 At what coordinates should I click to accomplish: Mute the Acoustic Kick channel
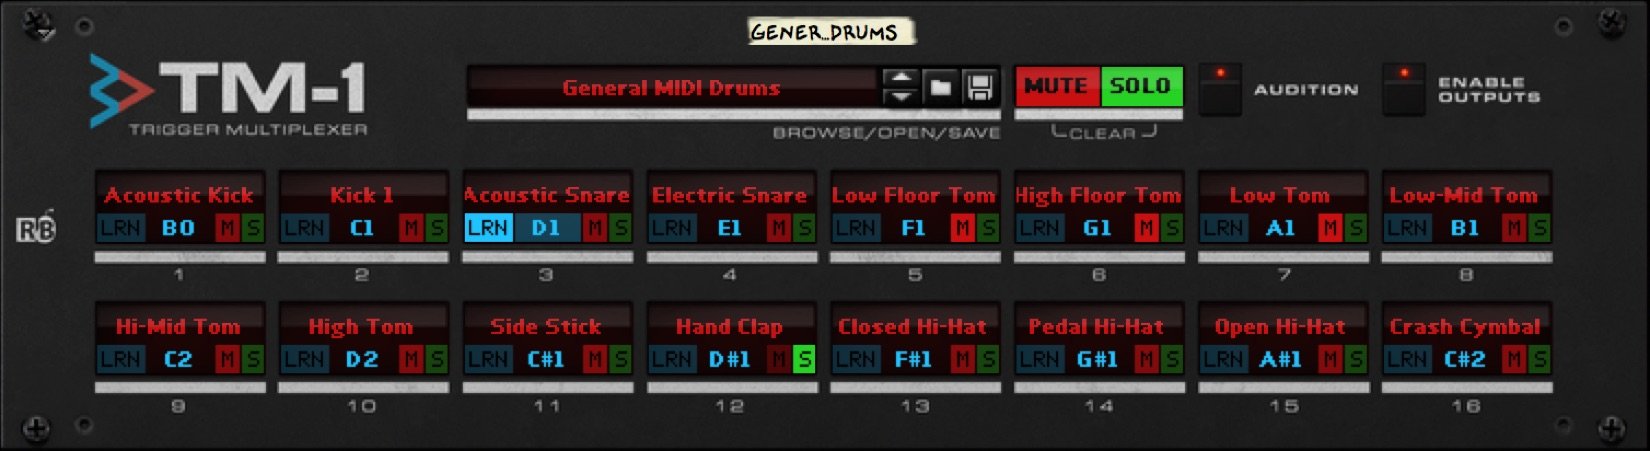point(228,228)
